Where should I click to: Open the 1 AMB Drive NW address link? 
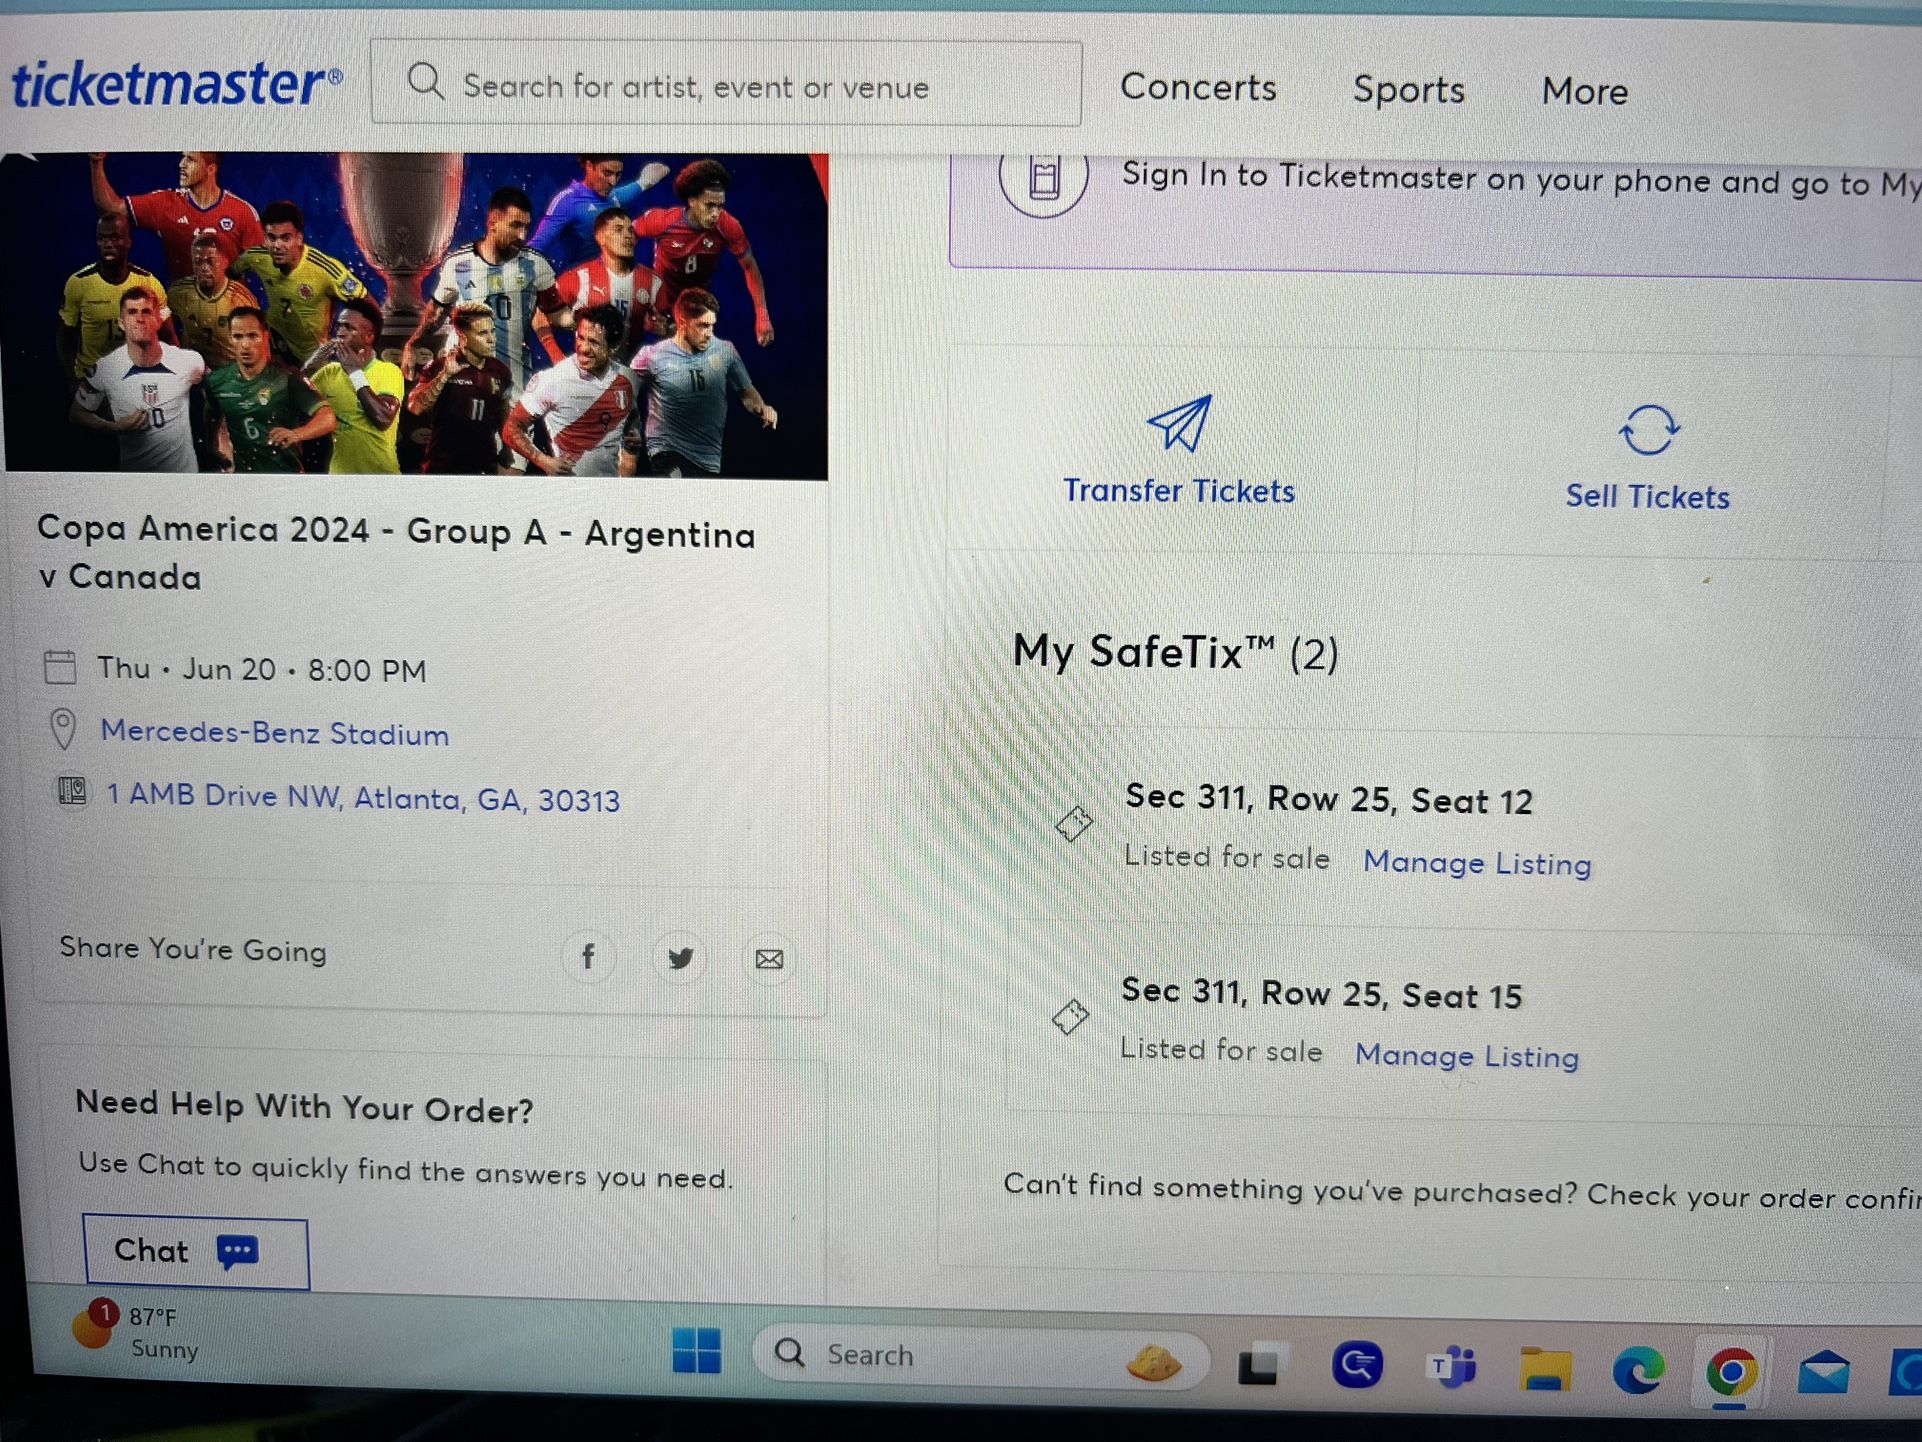click(363, 798)
